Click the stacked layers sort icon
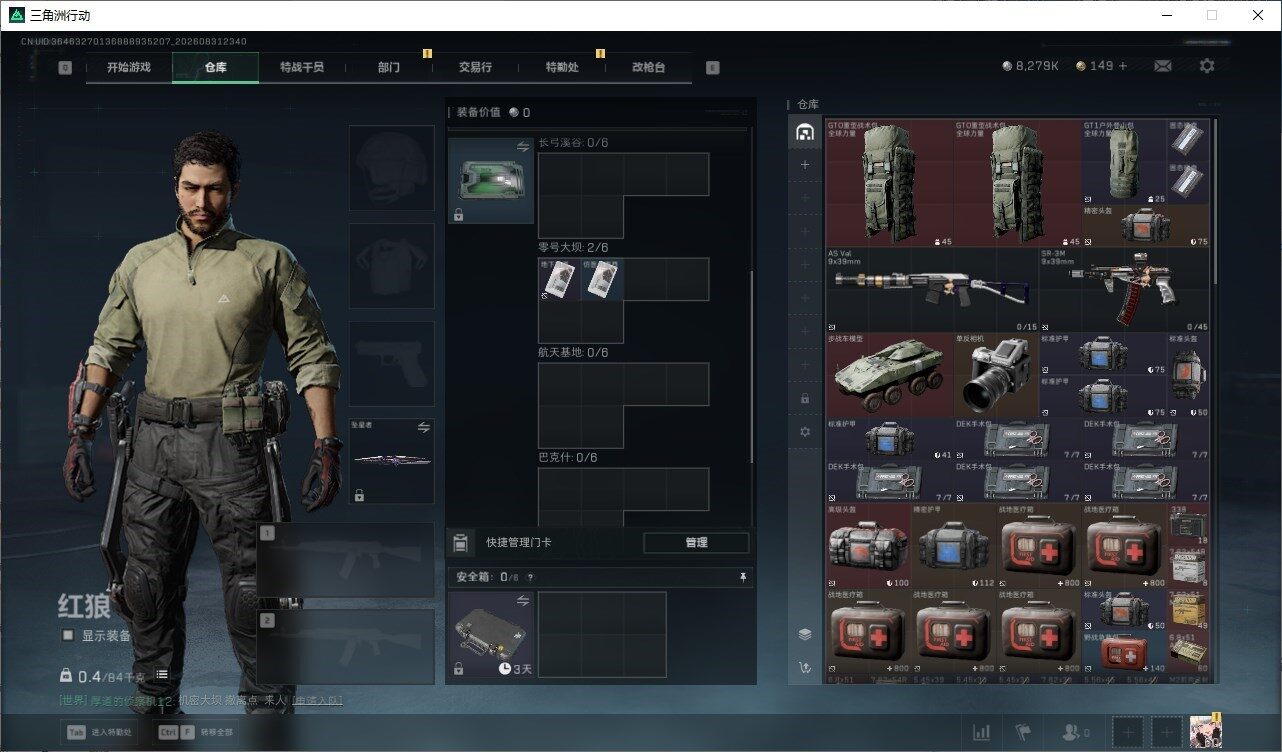This screenshot has width=1282, height=752. pos(805,634)
